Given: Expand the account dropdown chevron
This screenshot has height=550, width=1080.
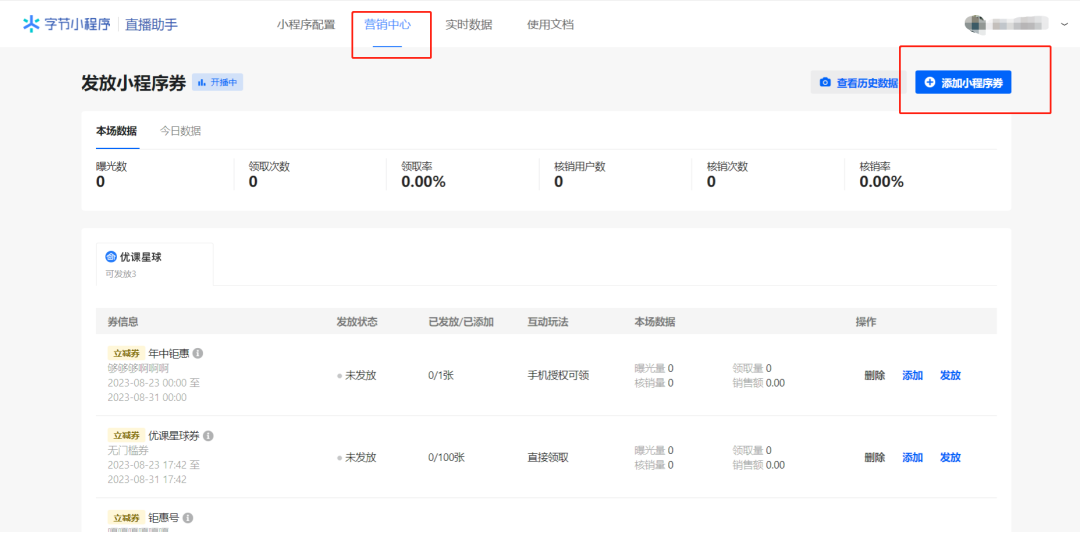Looking at the screenshot, I should [1064, 24].
